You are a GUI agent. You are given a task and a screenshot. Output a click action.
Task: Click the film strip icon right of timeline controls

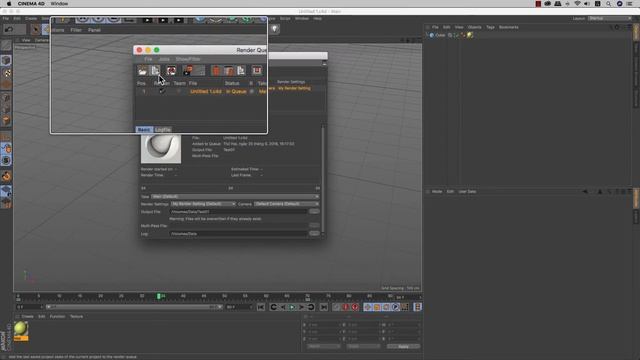point(417,307)
